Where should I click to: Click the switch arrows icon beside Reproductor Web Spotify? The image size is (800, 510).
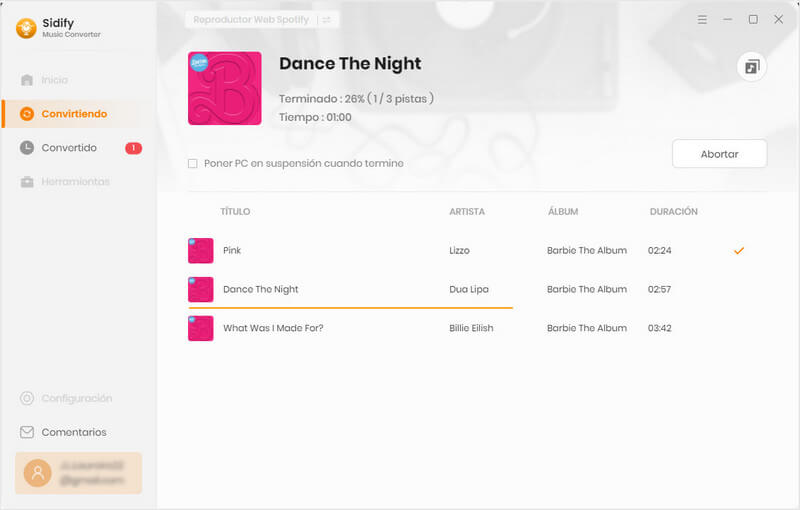(327, 20)
